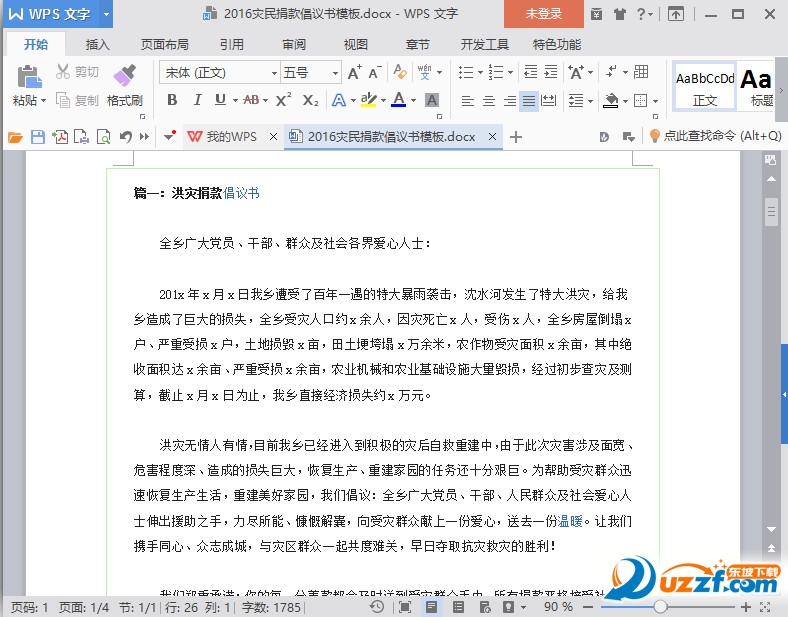Decrease paragraph indent
Screen dimensions: 788x617
[x=531, y=72]
